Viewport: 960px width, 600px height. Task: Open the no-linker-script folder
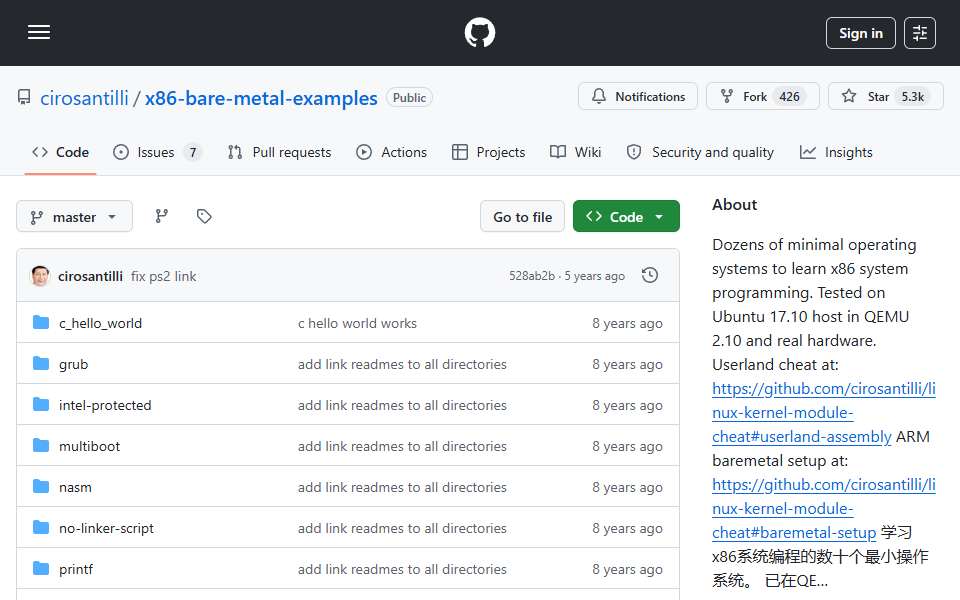(107, 528)
